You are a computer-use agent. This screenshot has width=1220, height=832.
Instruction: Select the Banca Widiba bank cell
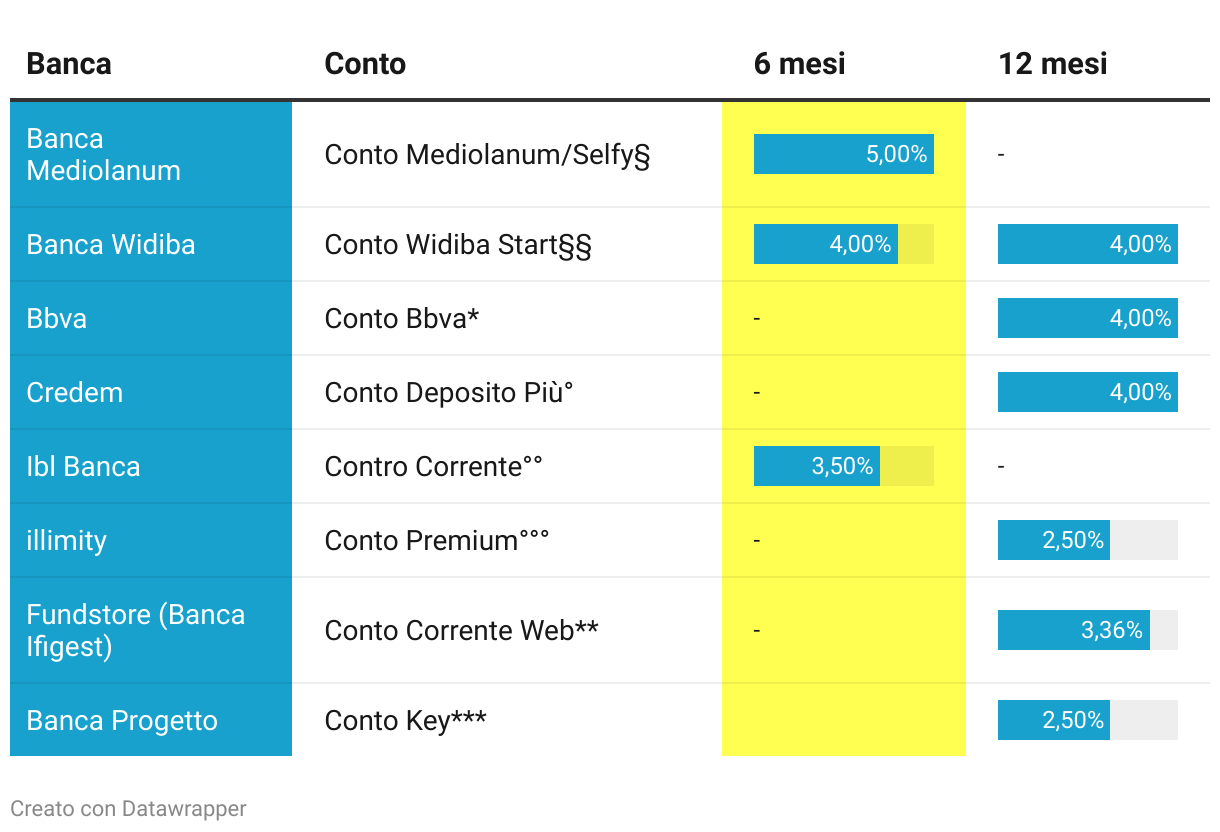[111, 245]
